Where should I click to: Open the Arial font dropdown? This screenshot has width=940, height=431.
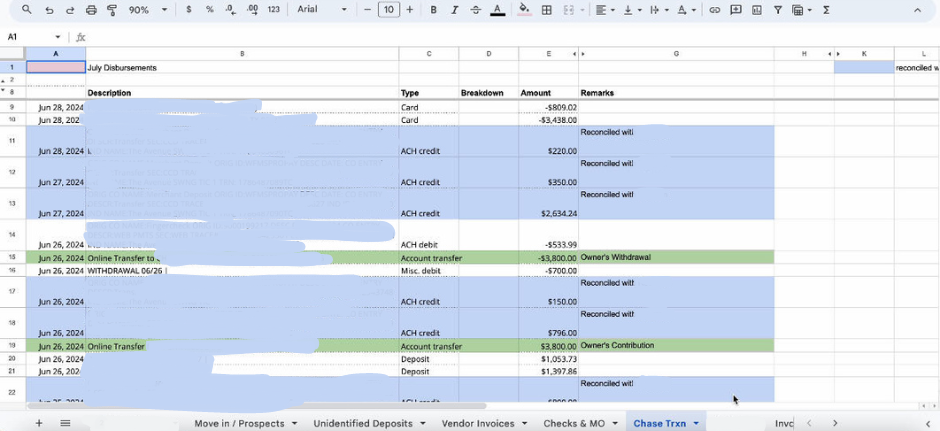322,10
